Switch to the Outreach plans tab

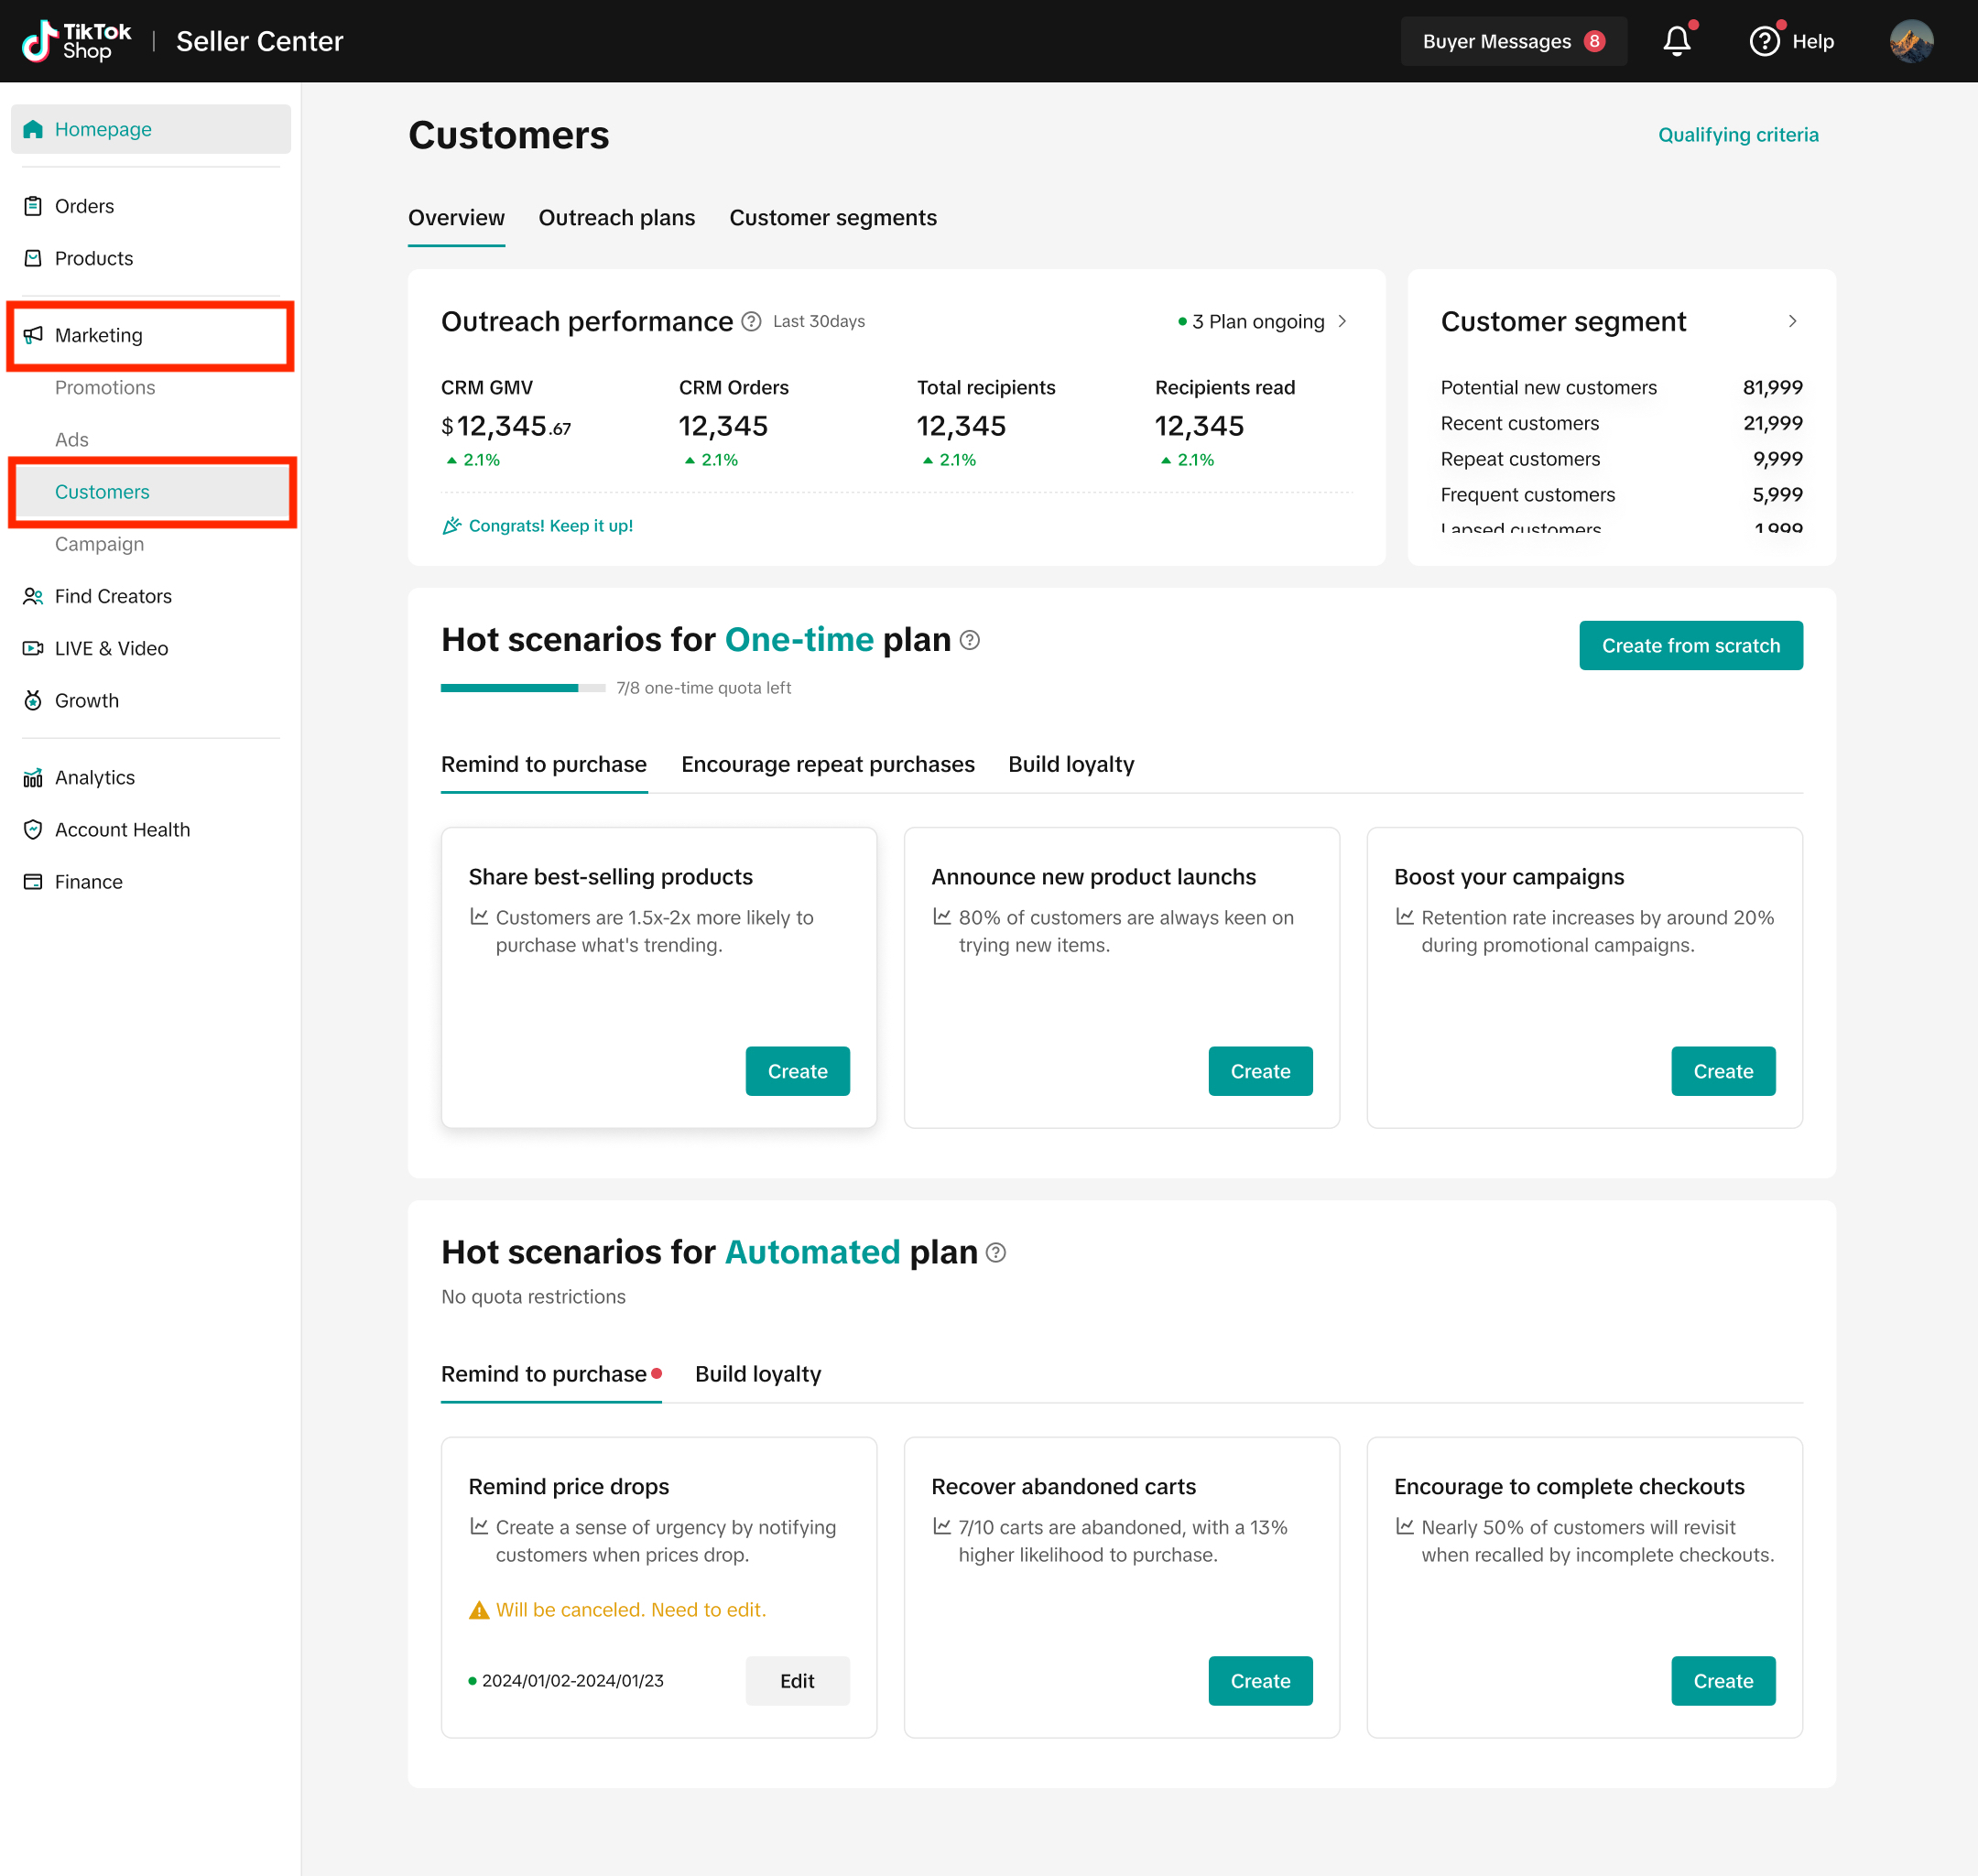[x=616, y=218]
